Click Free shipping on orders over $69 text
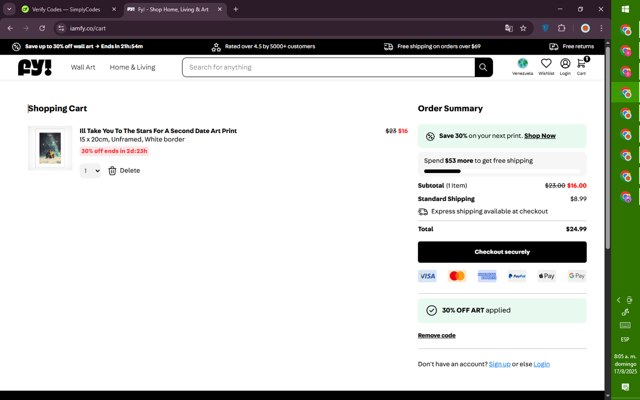 [439, 46]
